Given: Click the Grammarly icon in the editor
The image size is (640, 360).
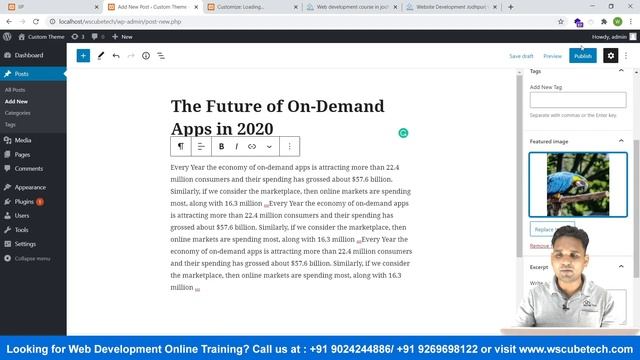Looking at the screenshot, I should point(403,133).
